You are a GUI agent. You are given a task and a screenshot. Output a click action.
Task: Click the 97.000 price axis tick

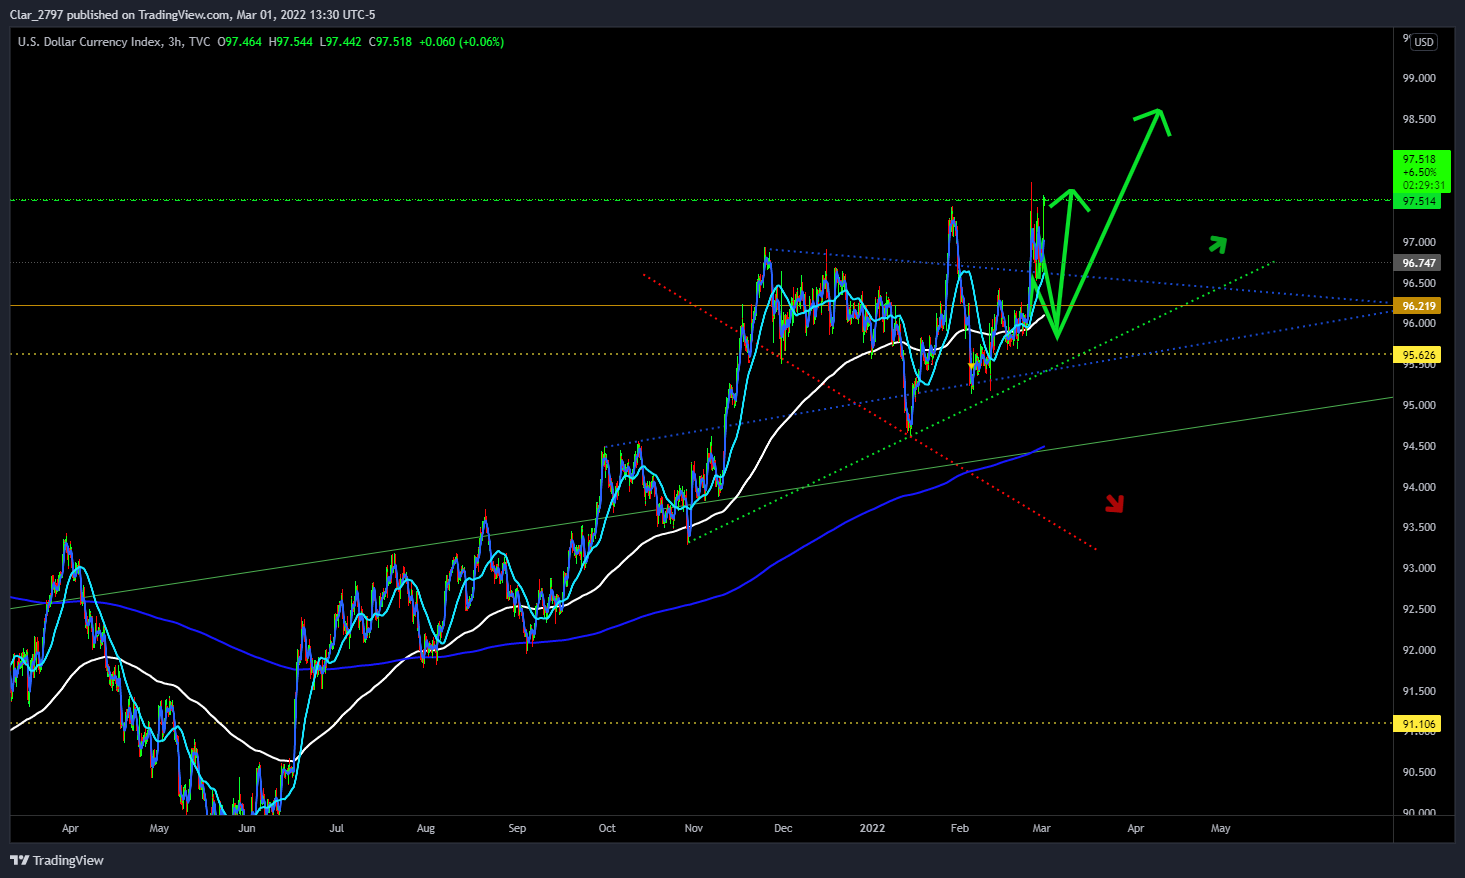tap(1419, 242)
